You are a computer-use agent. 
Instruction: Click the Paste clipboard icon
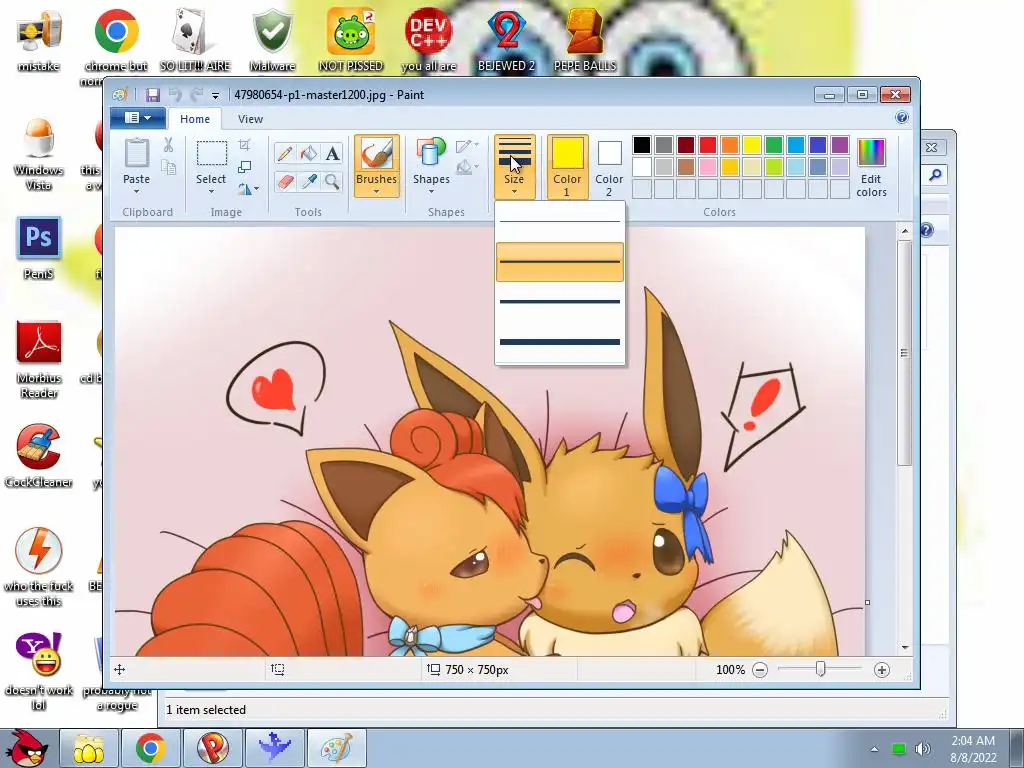136,153
